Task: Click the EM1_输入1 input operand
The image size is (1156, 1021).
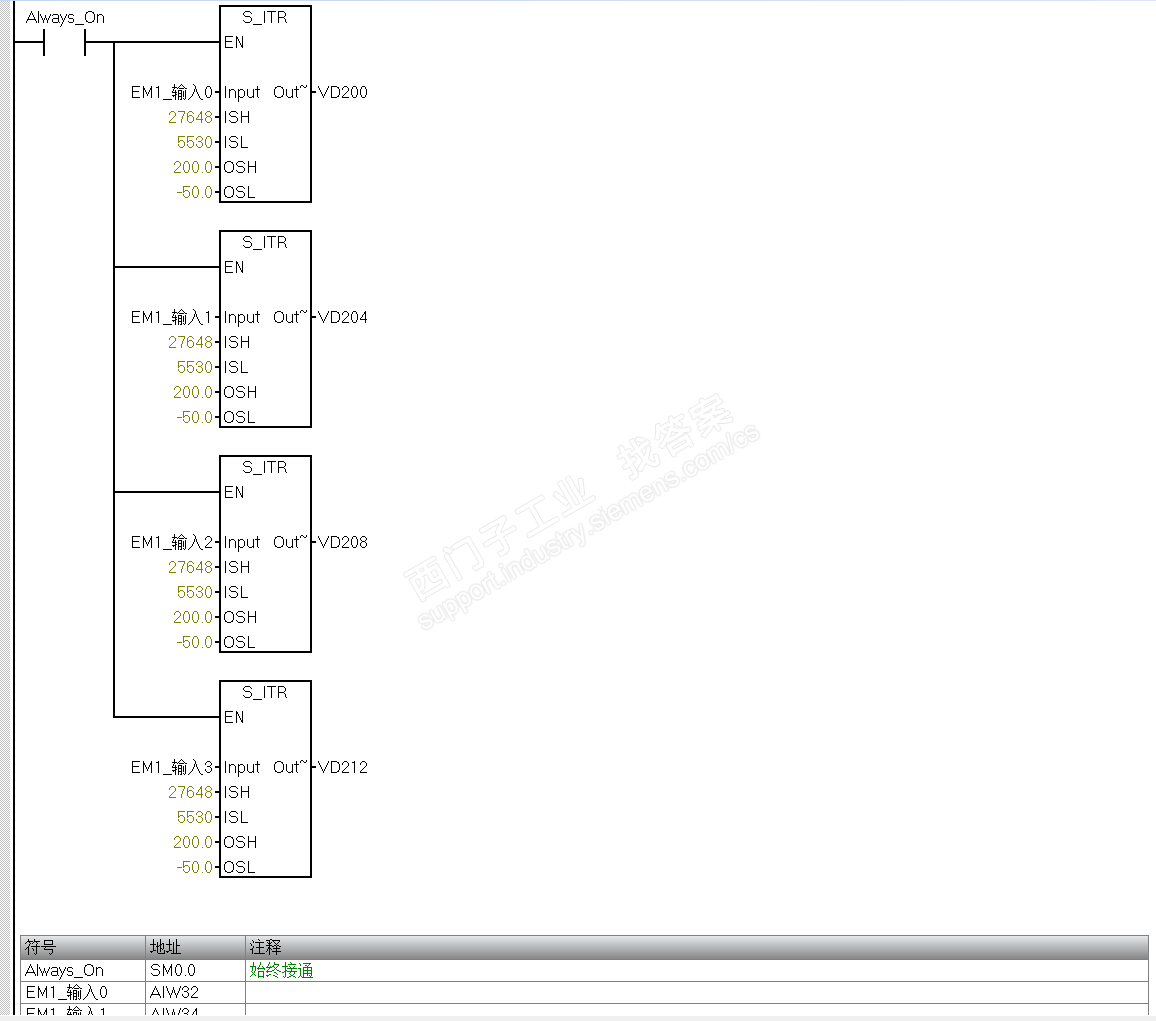Action: [172, 317]
